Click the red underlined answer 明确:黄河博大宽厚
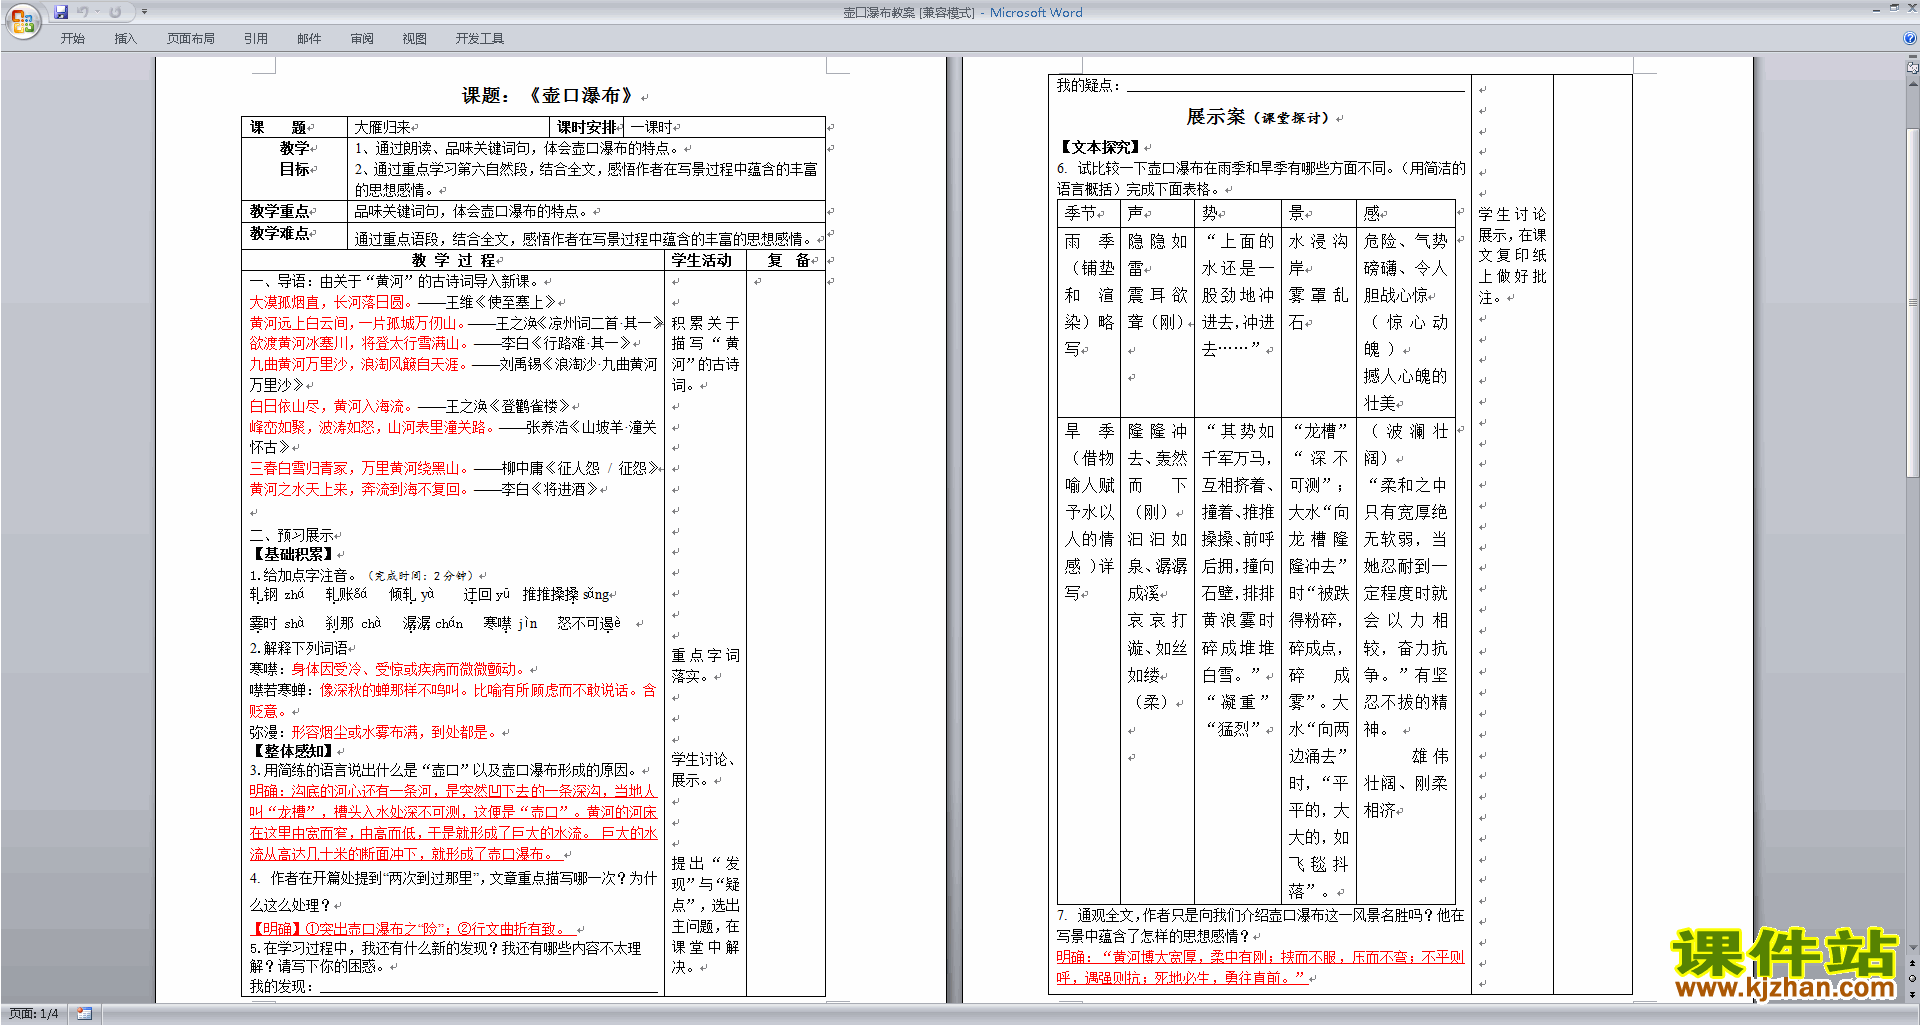 point(1260,967)
